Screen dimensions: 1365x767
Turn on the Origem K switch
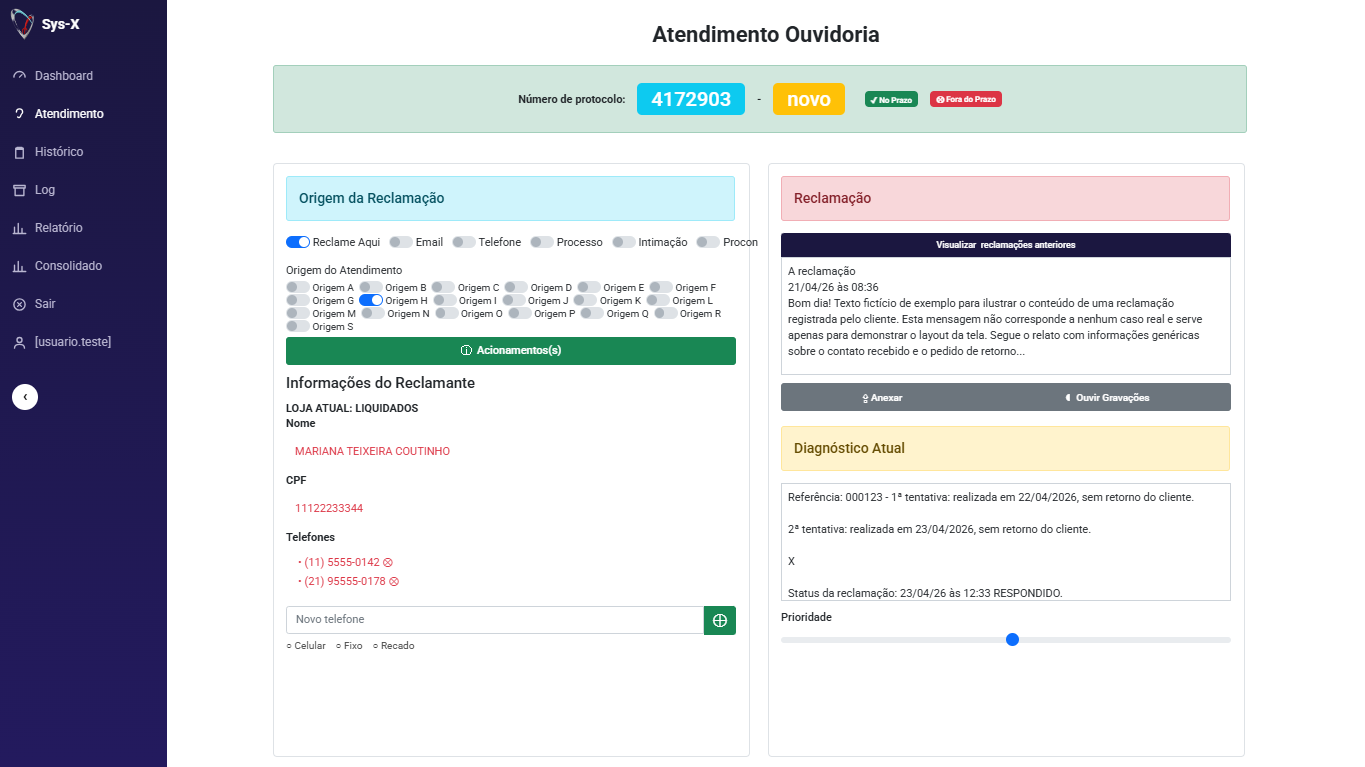point(585,300)
